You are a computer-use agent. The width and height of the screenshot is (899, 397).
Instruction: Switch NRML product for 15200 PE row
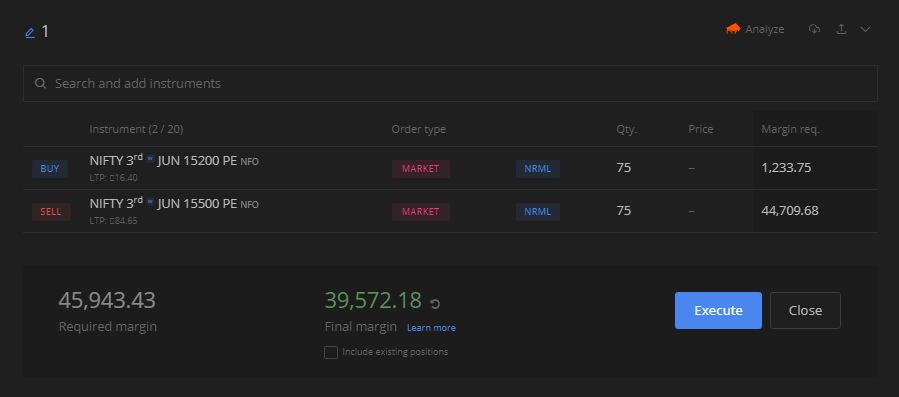point(538,169)
